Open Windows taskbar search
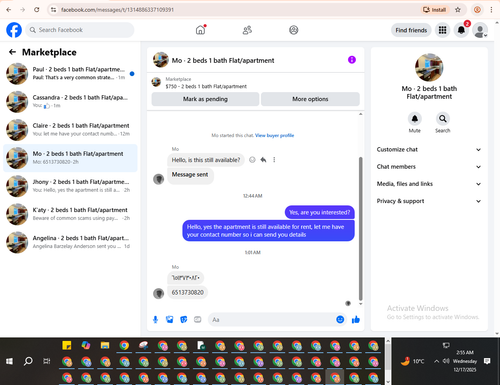This screenshot has width=500, height=385. (x=28, y=361)
